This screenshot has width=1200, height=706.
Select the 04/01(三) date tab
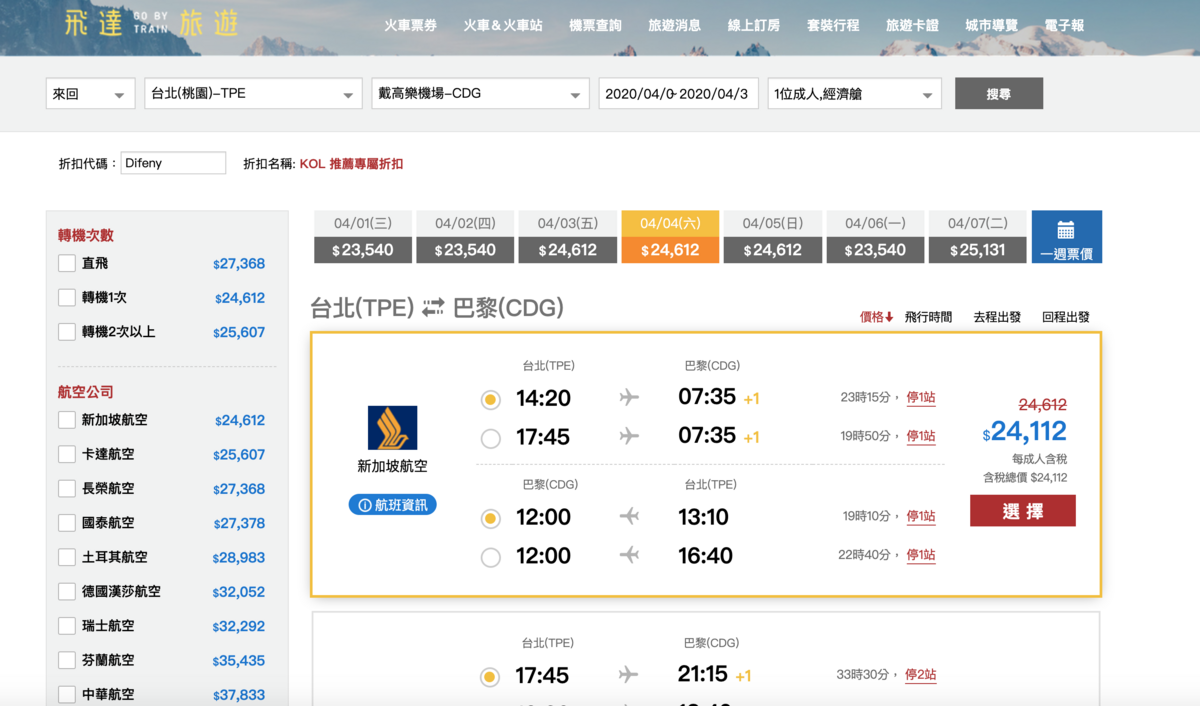363,237
